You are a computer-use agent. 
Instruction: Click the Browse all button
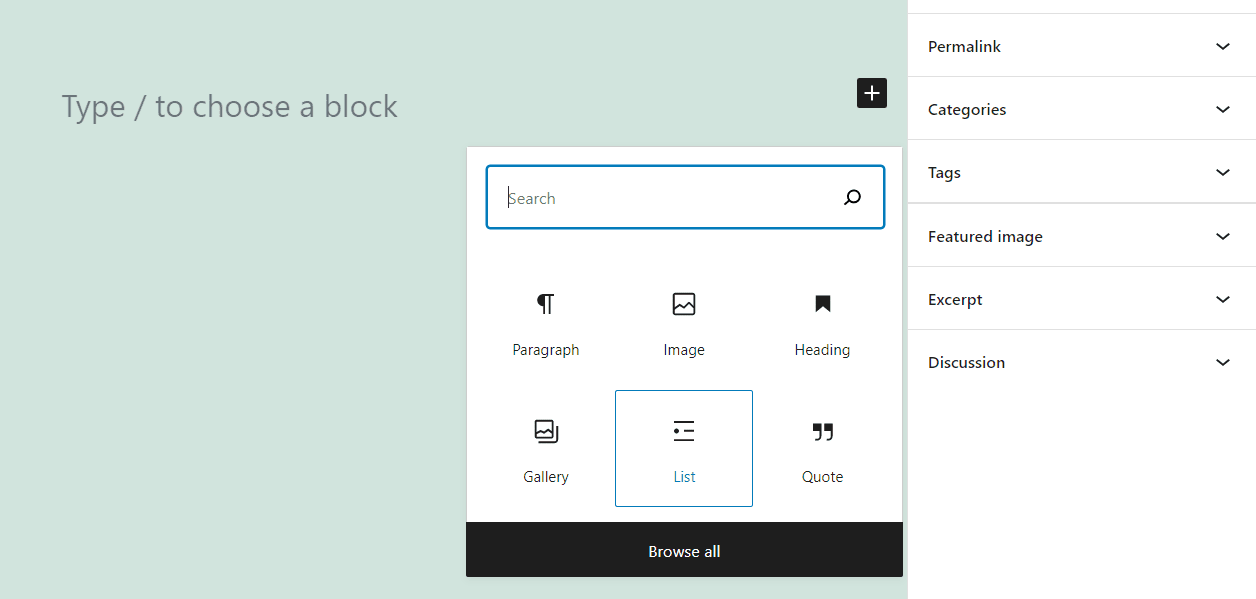pyautogui.click(x=684, y=550)
